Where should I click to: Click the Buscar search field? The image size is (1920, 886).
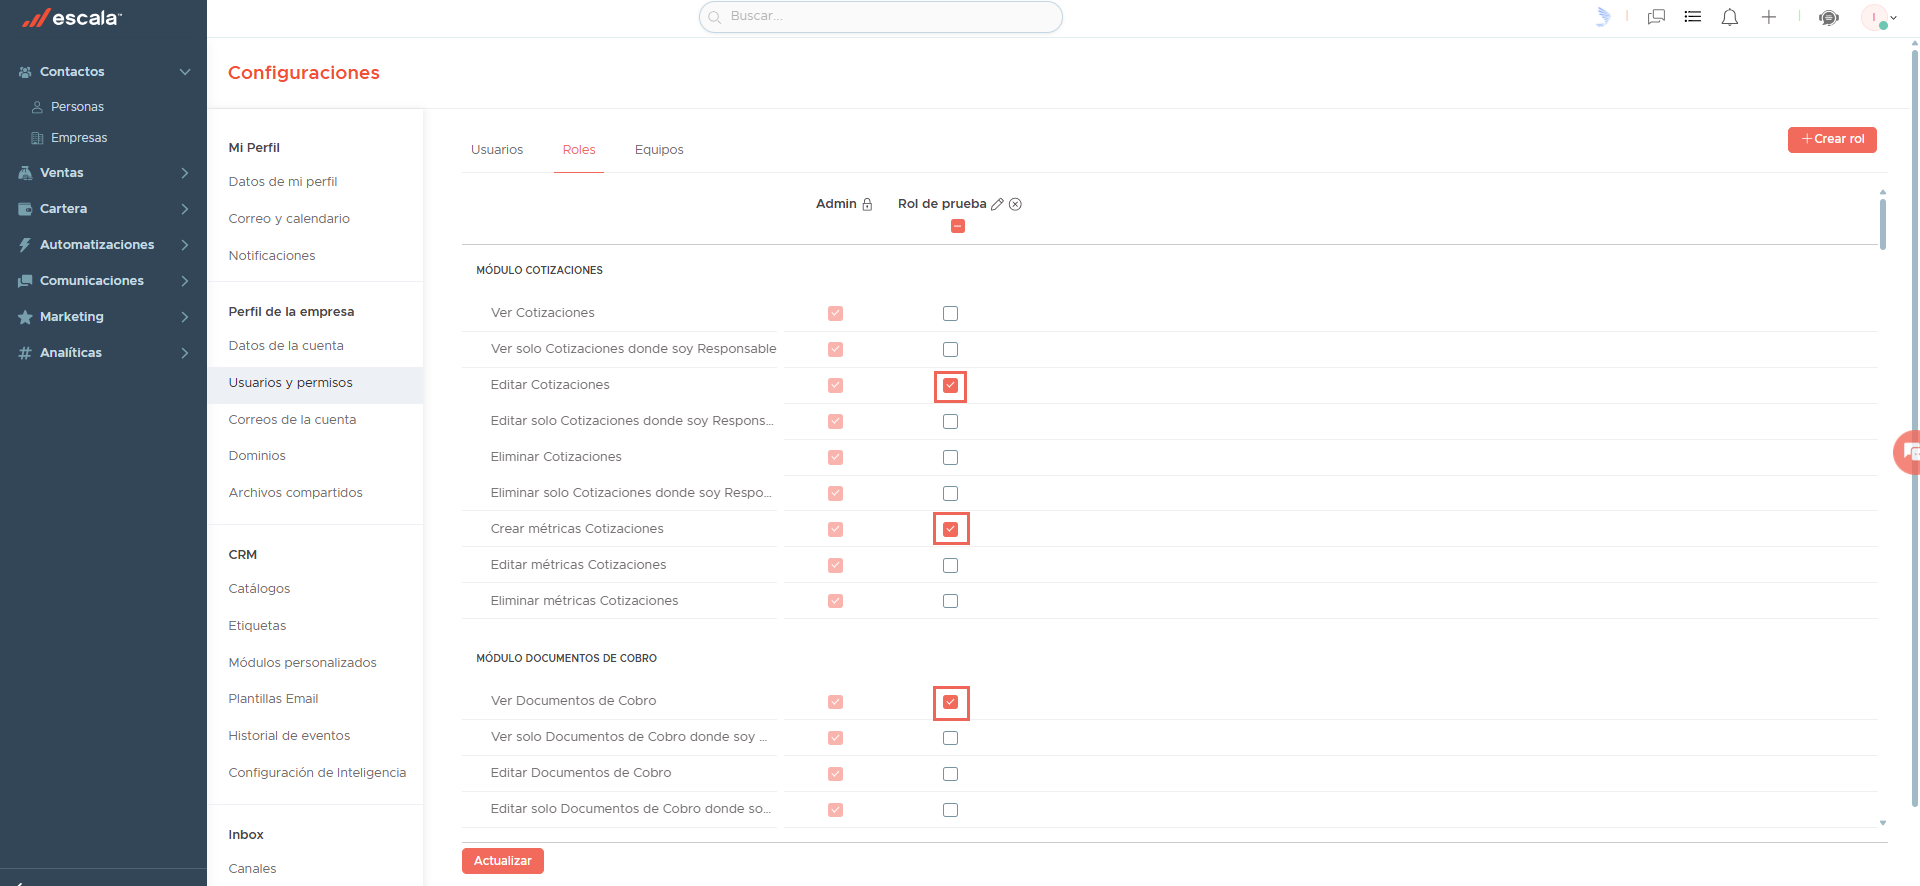[x=881, y=17]
